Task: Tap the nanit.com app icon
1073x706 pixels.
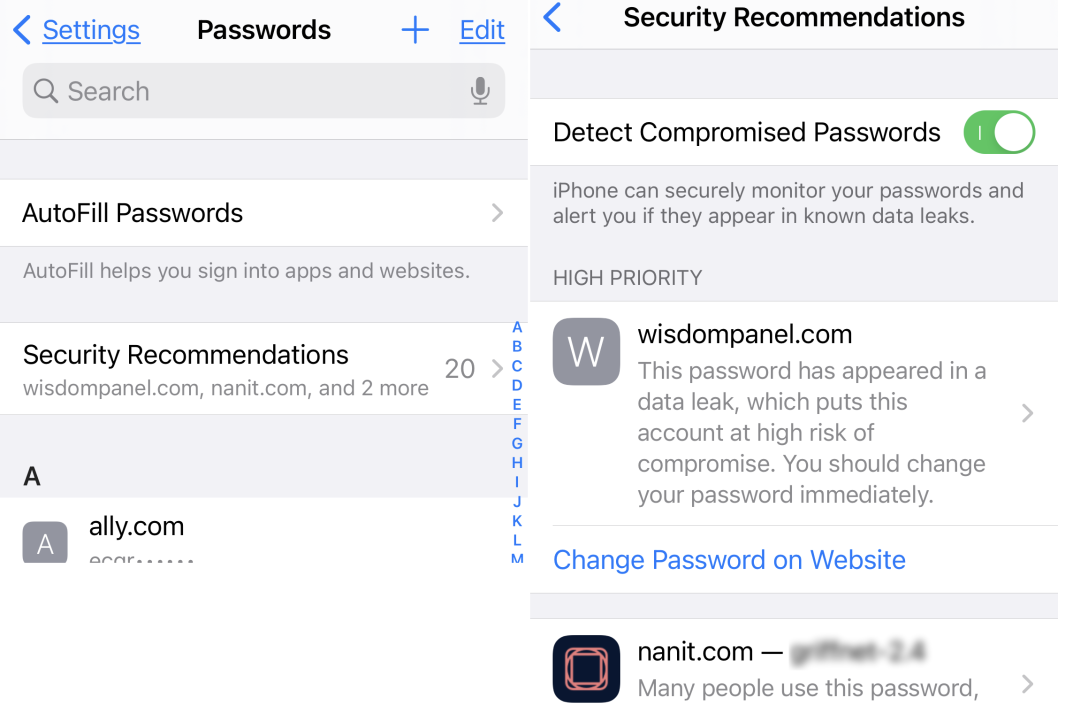Action: [586, 668]
